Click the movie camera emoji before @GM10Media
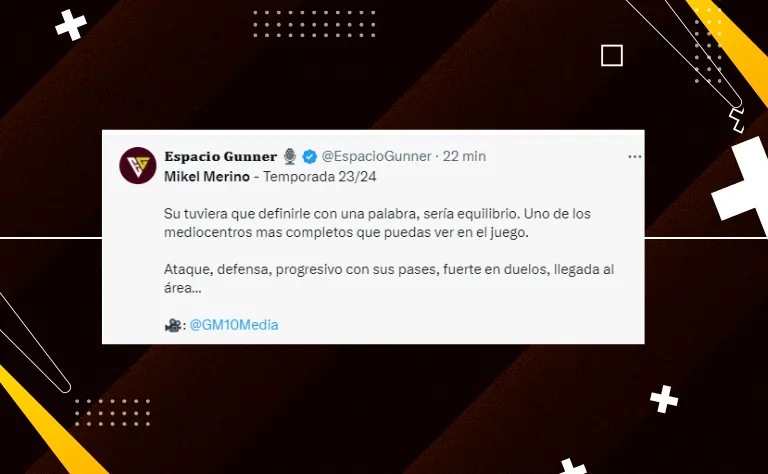Screen dimensions: 768x474 (x=172, y=325)
